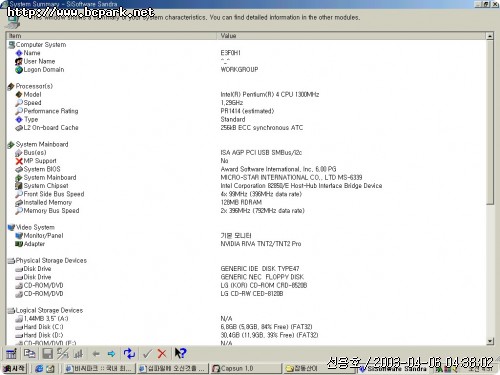500x375 pixels.
Task: Click the System Chipset row icon
Action: tap(19, 186)
